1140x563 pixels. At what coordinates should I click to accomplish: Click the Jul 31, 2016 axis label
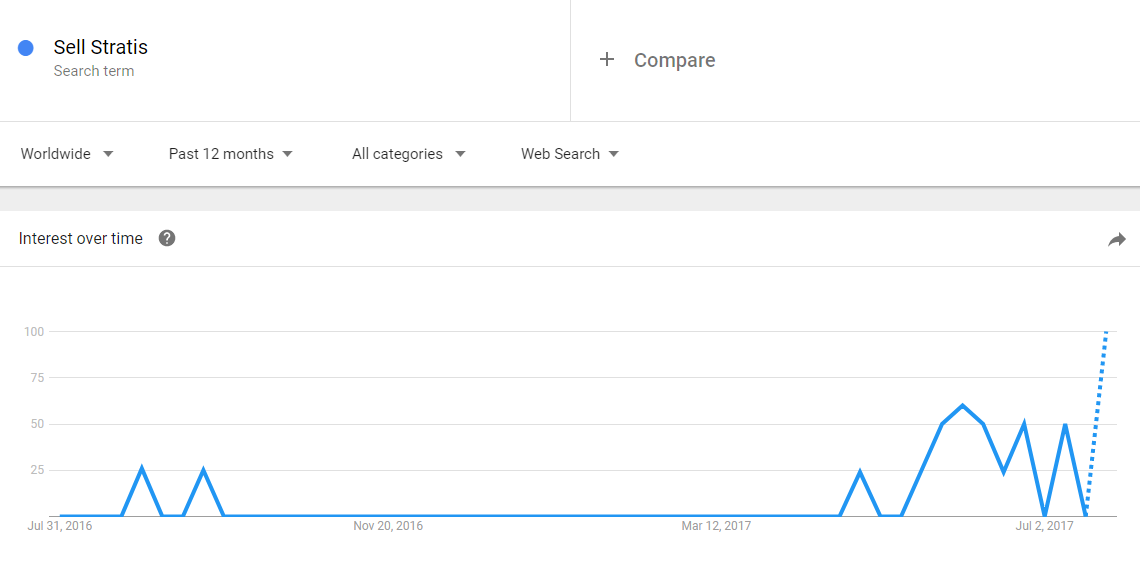[59, 526]
